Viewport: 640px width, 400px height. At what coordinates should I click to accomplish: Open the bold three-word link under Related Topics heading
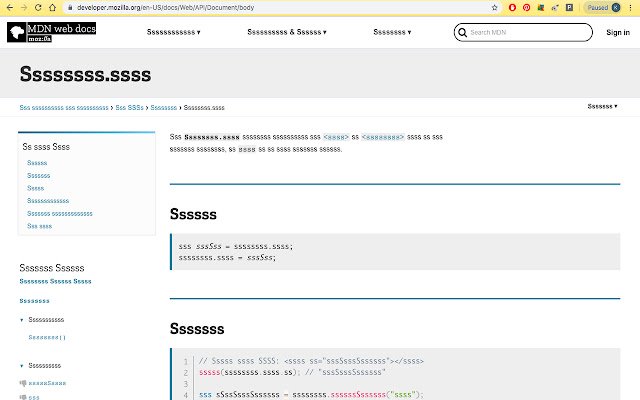(56, 281)
